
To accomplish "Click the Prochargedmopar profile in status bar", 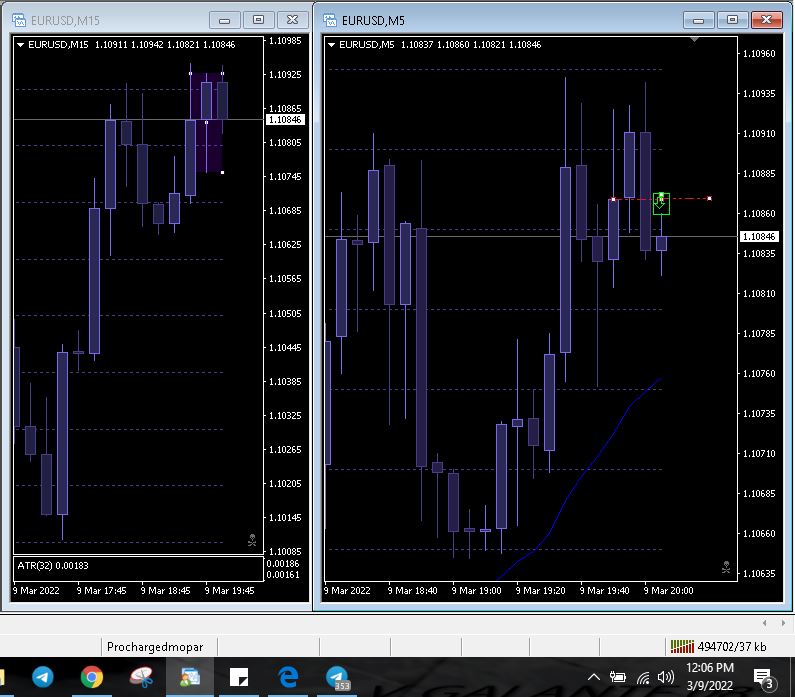I will pyautogui.click(x=154, y=646).
